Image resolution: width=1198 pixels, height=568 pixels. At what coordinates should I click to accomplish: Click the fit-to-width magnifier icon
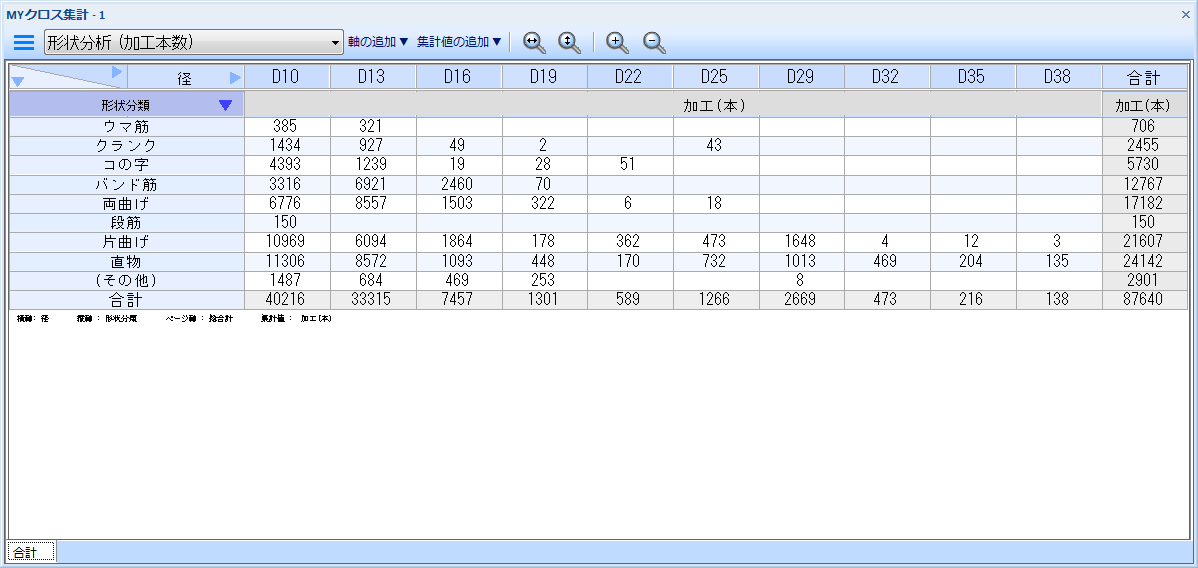[x=534, y=42]
